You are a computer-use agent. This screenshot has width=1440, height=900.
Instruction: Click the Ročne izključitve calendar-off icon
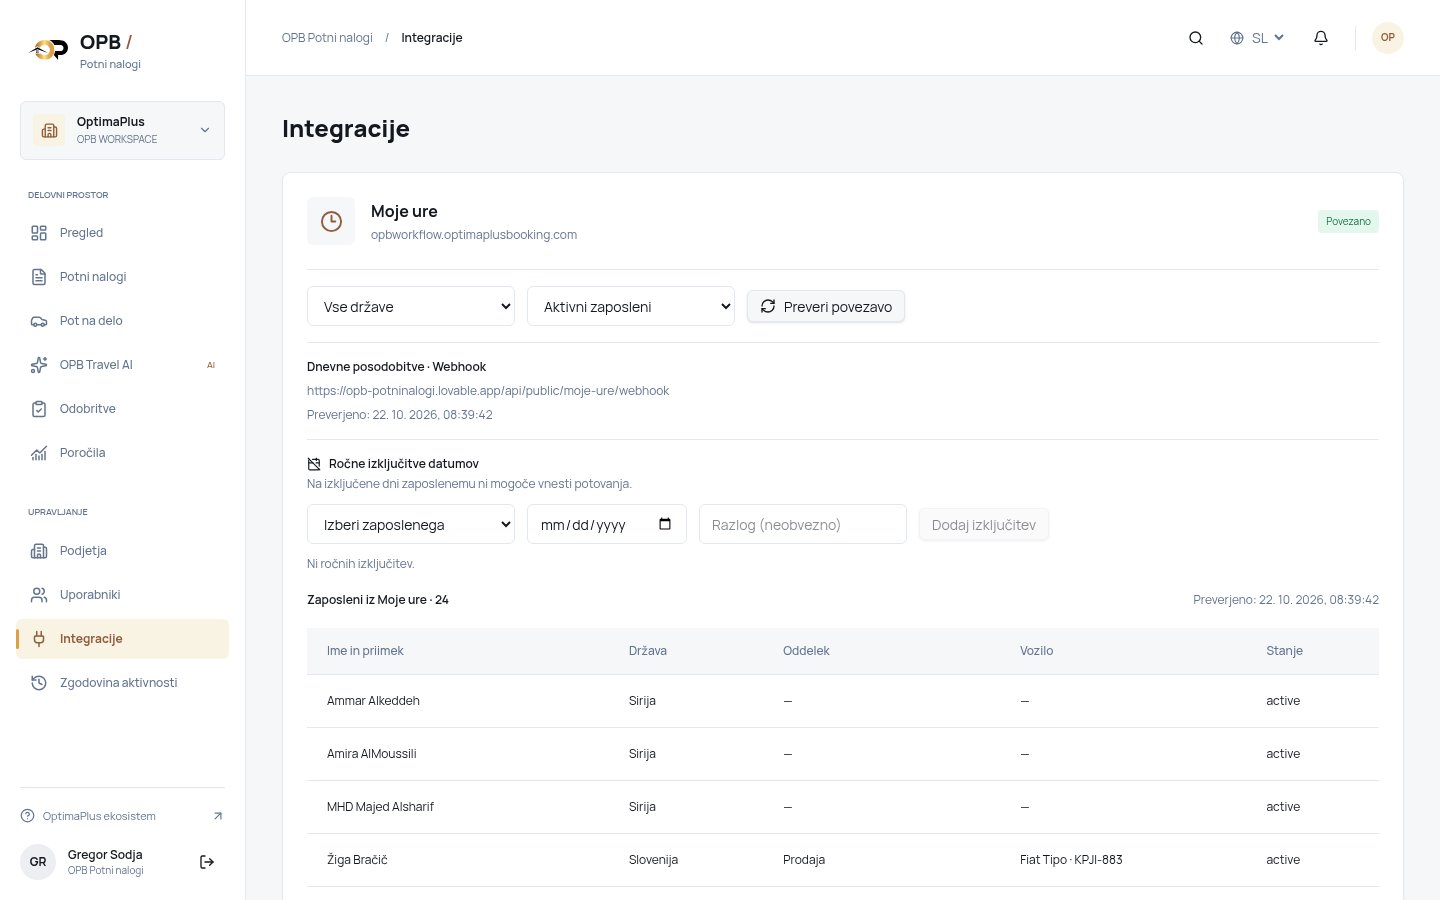tap(314, 464)
